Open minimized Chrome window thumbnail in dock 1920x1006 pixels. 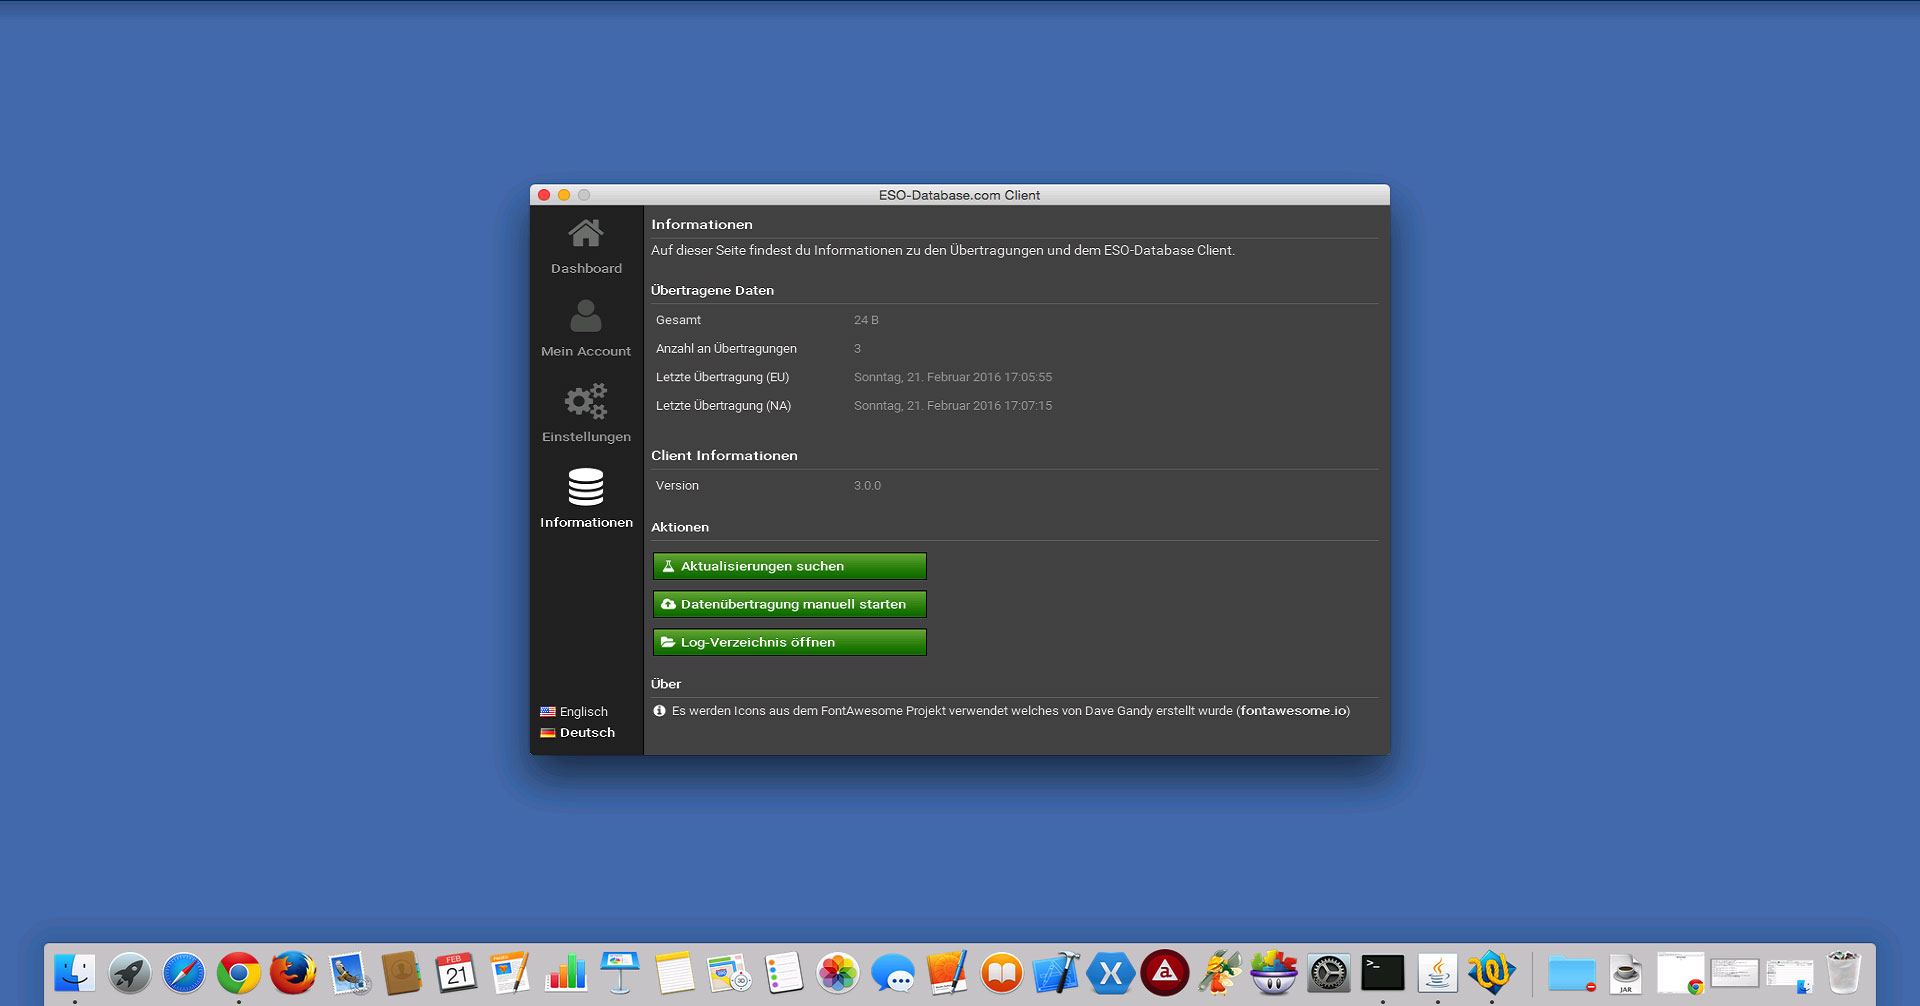pyautogui.click(x=1680, y=973)
